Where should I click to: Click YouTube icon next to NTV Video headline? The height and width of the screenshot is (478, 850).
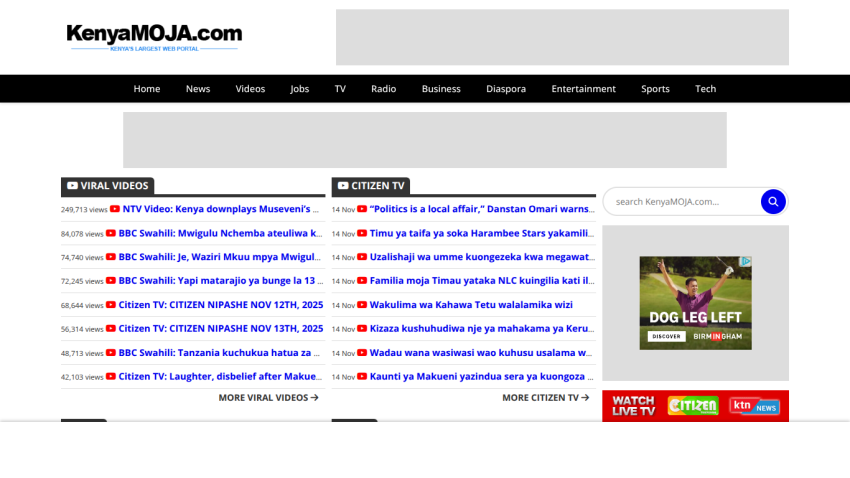(115, 209)
